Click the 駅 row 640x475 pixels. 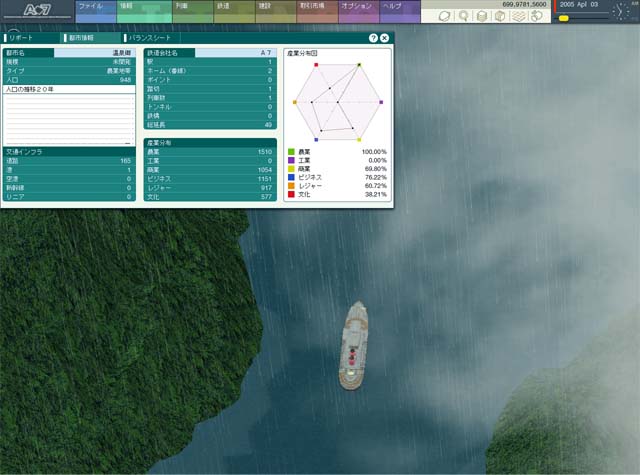210,62
